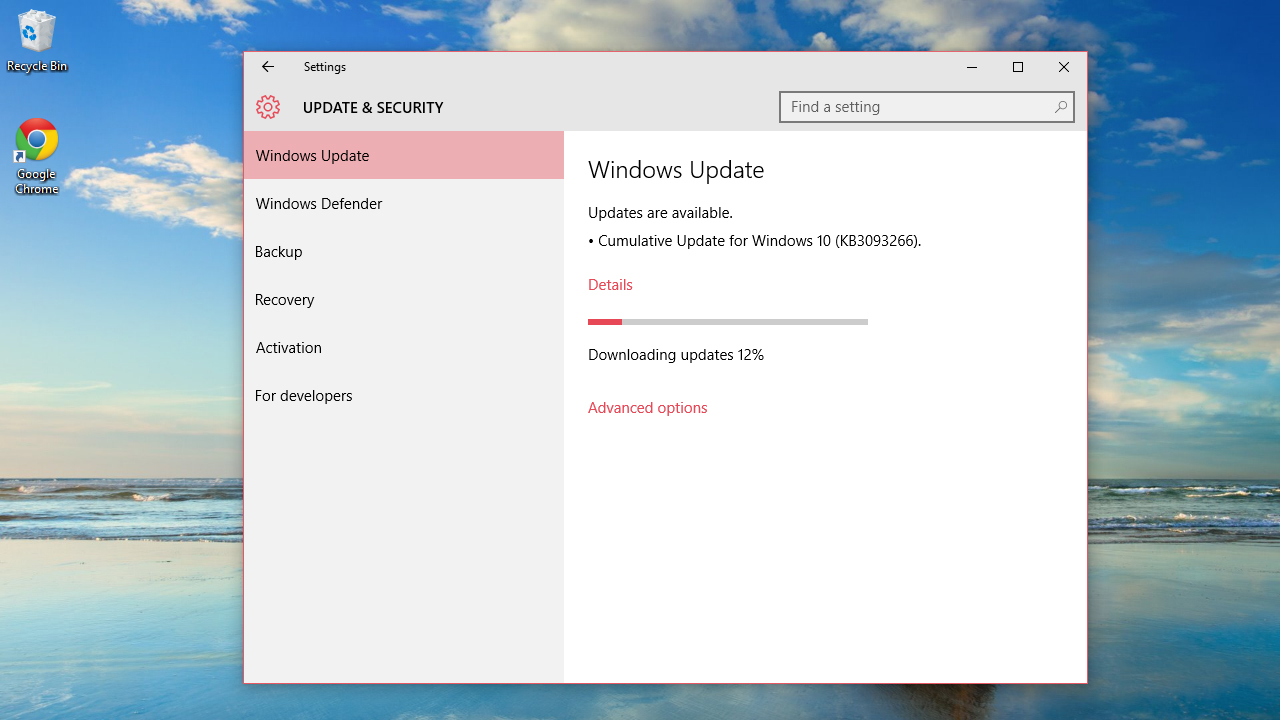The height and width of the screenshot is (720, 1280).
Task: Open Details for the available update
Action: point(610,284)
